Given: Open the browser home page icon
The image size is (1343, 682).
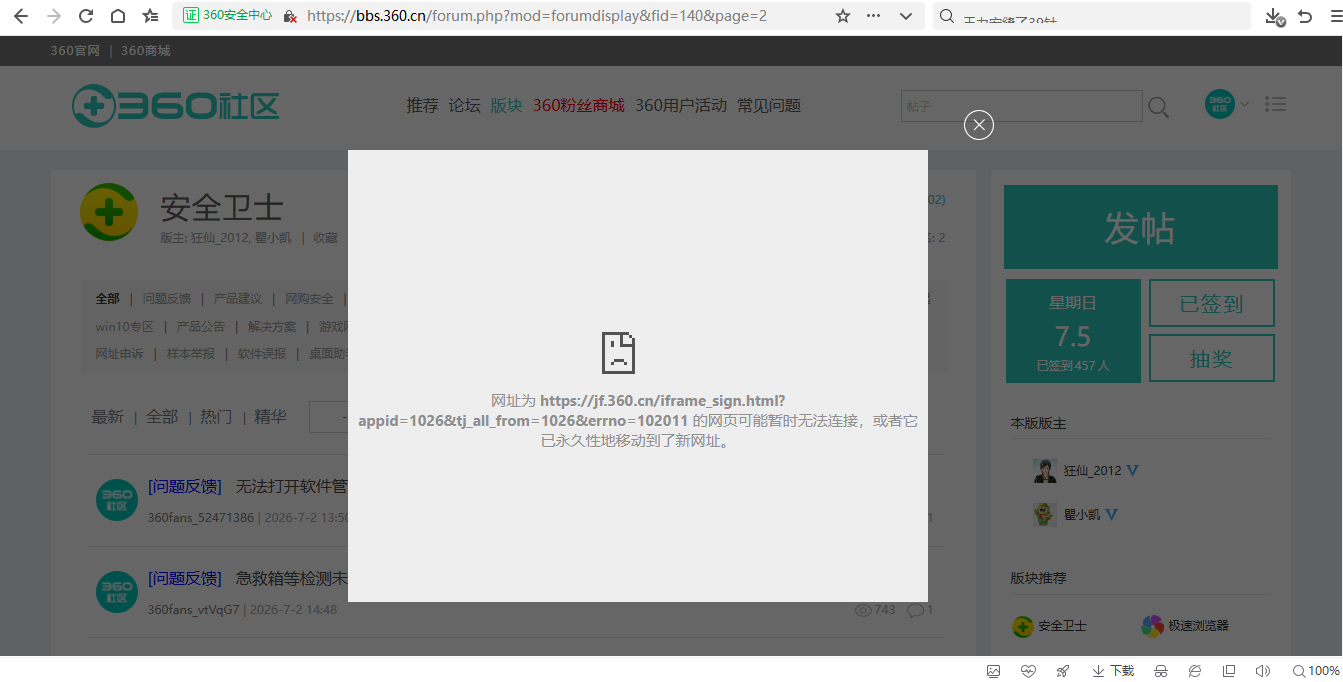Looking at the screenshot, I should coord(118,16).
